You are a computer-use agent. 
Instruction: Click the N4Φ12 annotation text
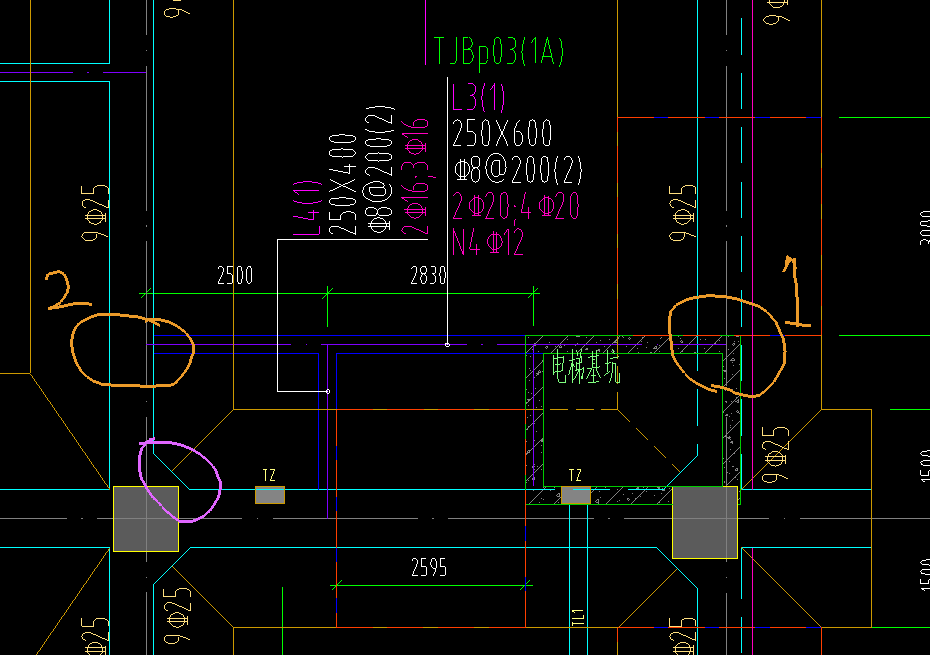[488, 242]
